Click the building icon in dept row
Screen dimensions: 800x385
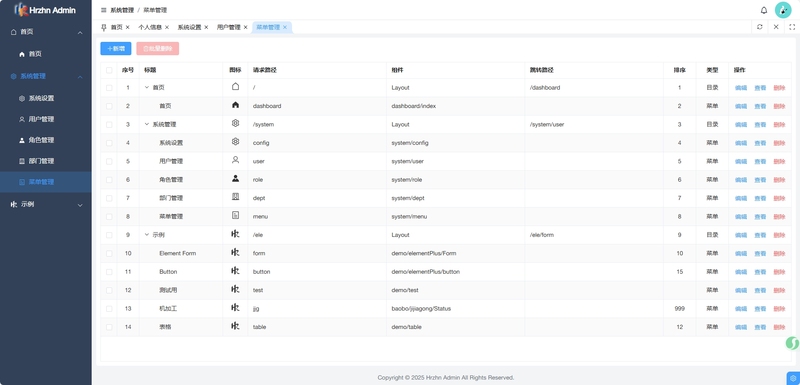coord(235,197)
